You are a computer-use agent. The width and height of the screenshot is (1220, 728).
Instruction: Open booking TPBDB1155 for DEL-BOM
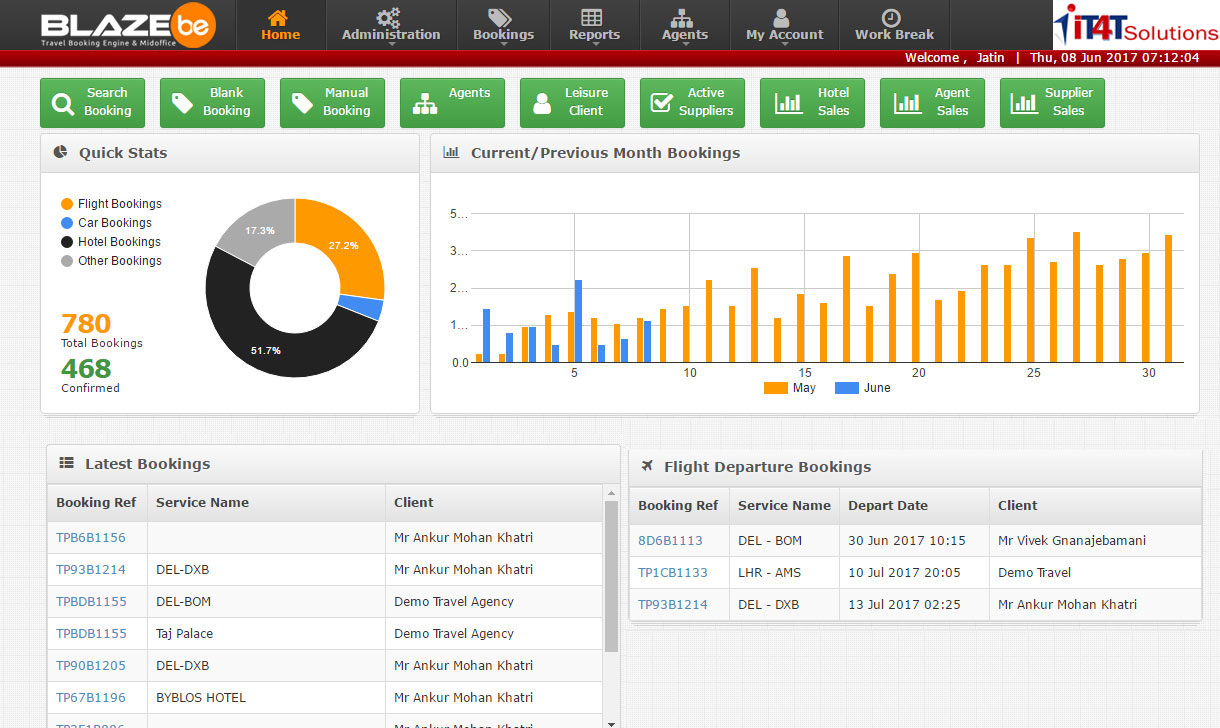91,602
